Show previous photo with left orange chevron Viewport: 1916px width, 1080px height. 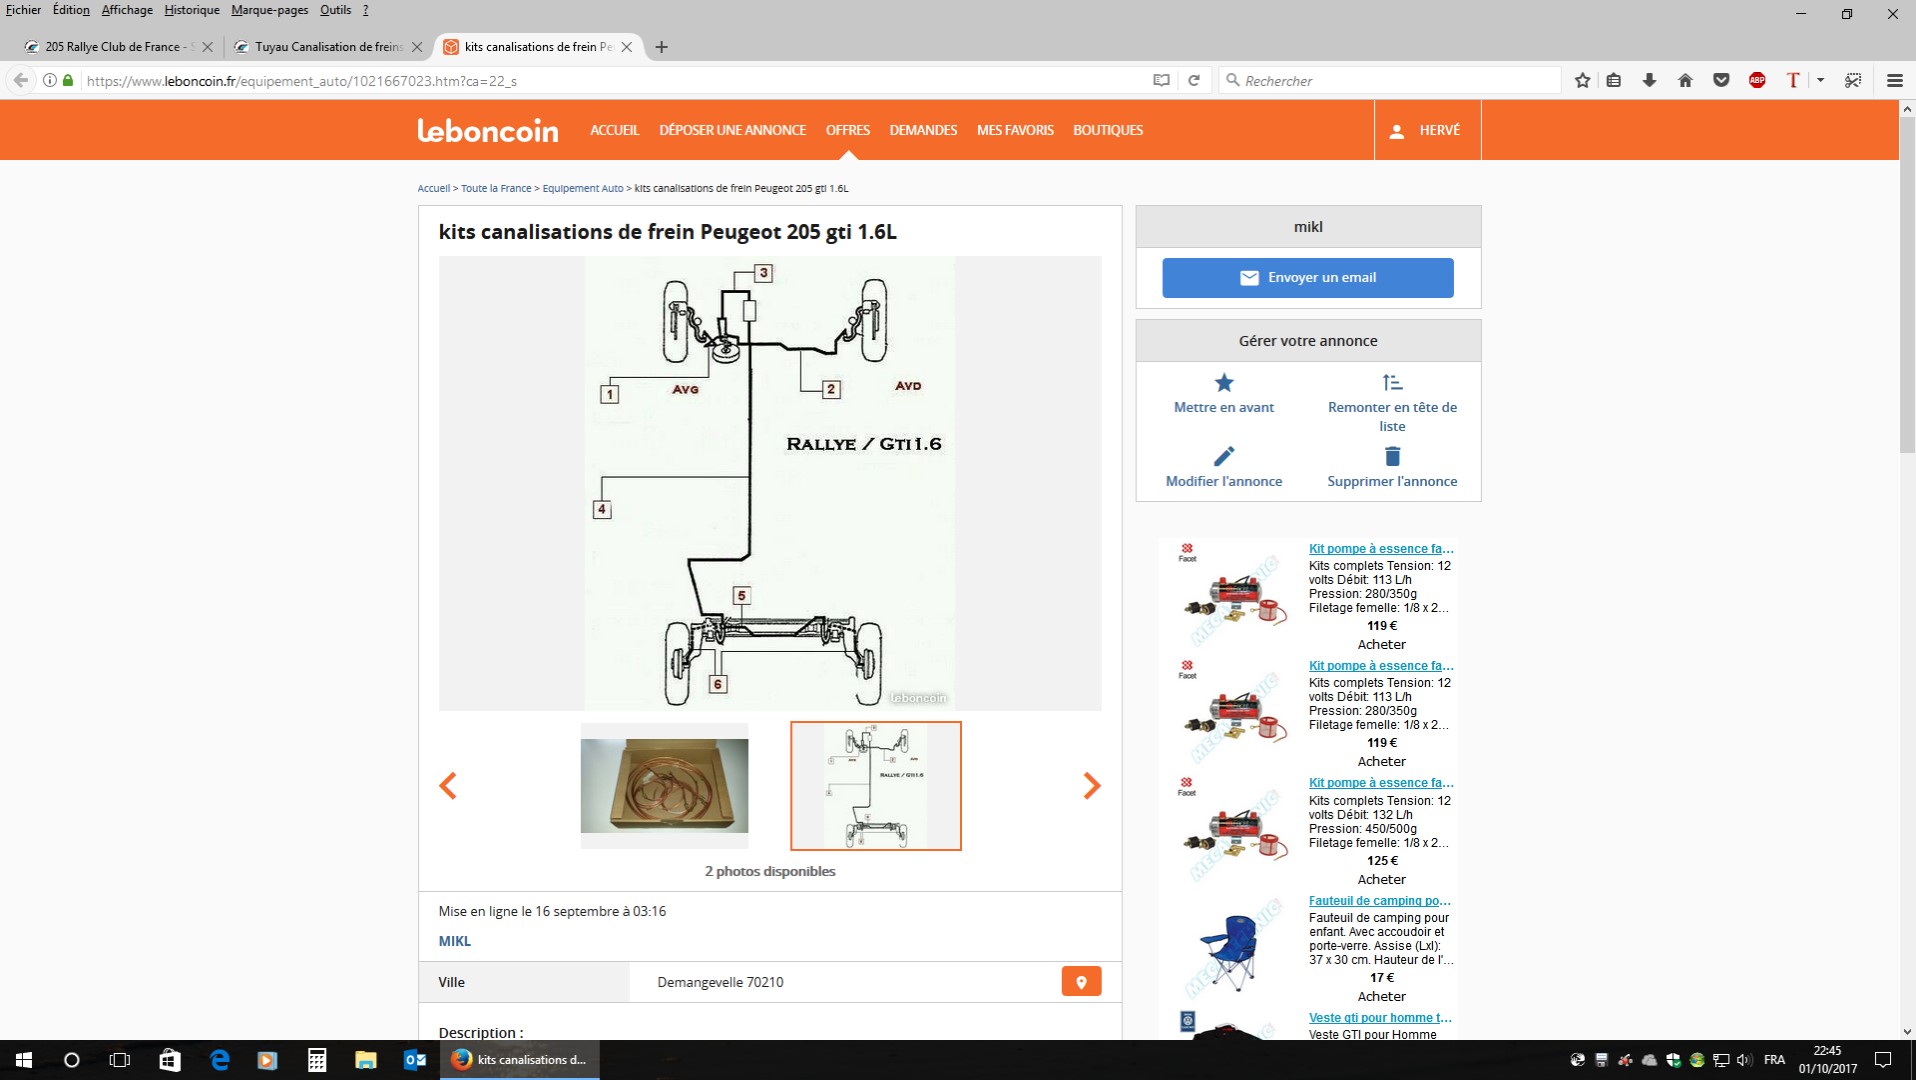448,786
